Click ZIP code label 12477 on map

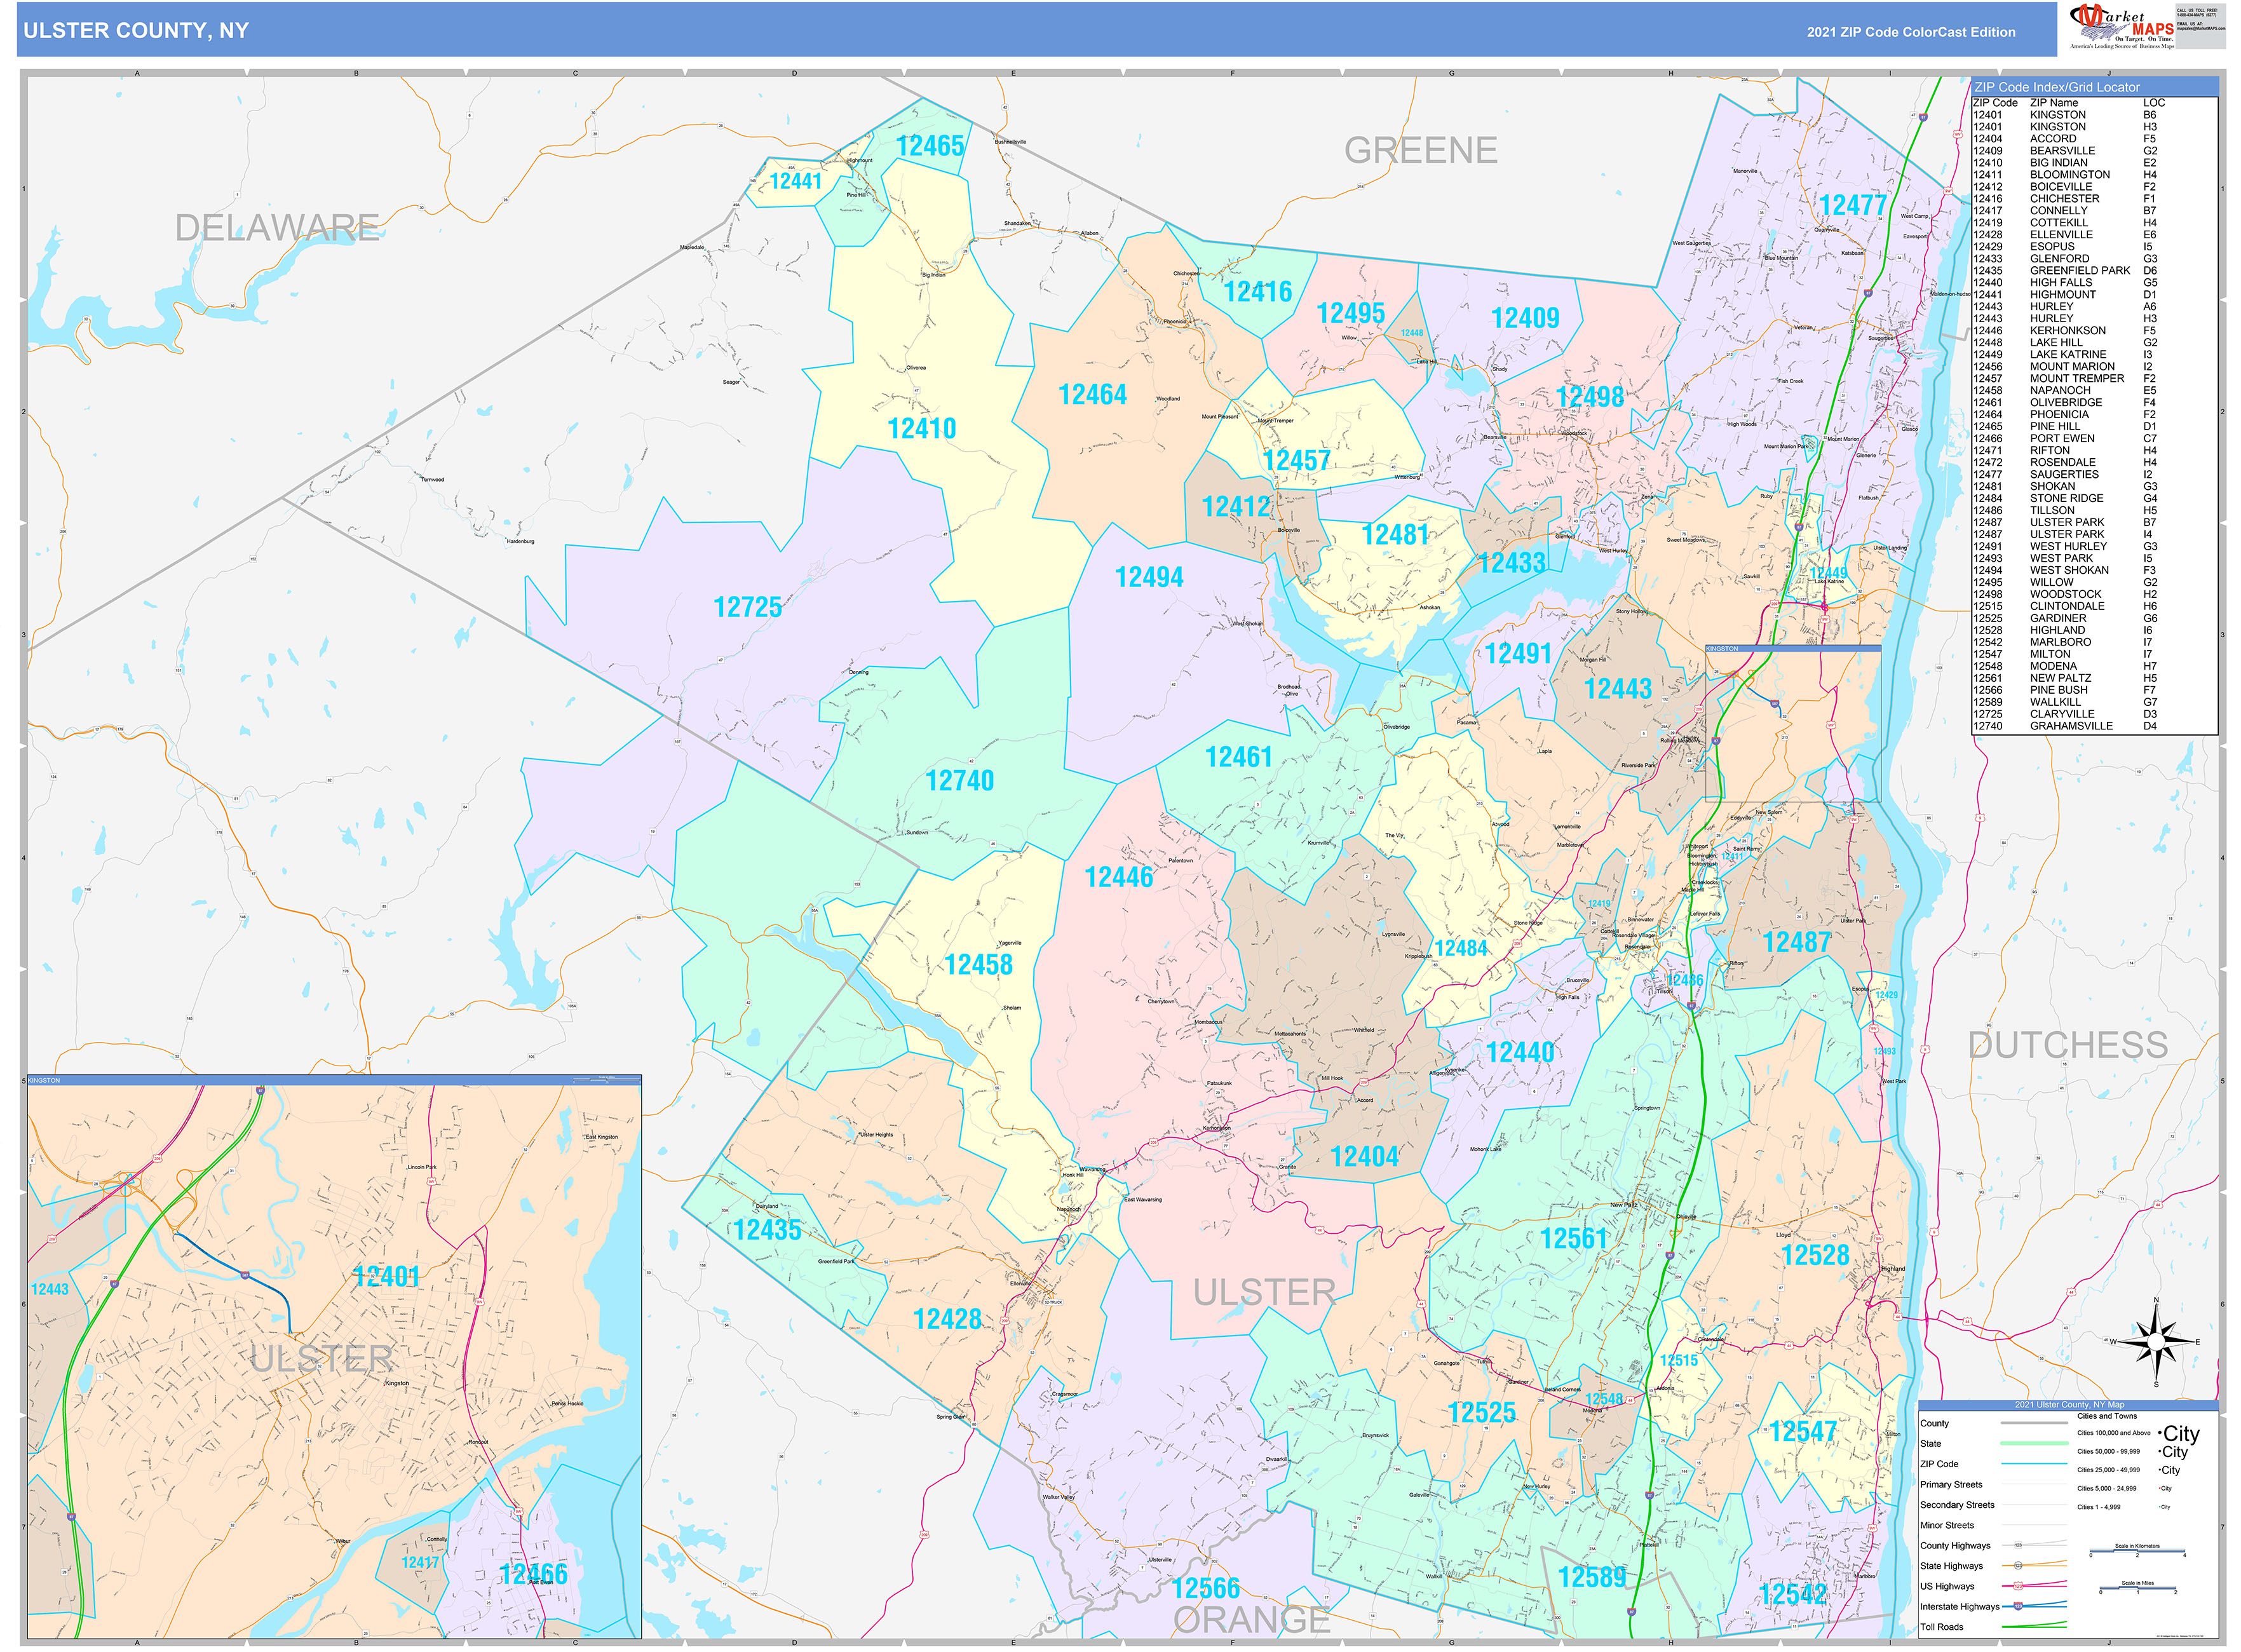point(1852,206)
